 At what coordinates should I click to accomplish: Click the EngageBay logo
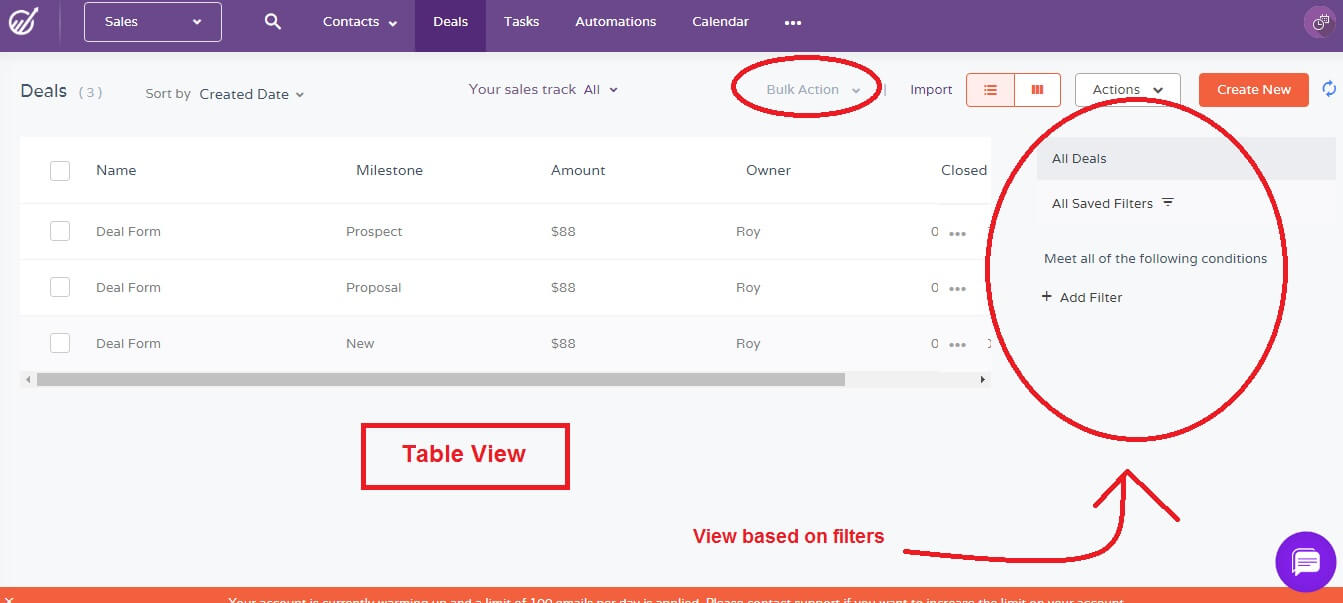pyautogui.click(x=22, y=19)
